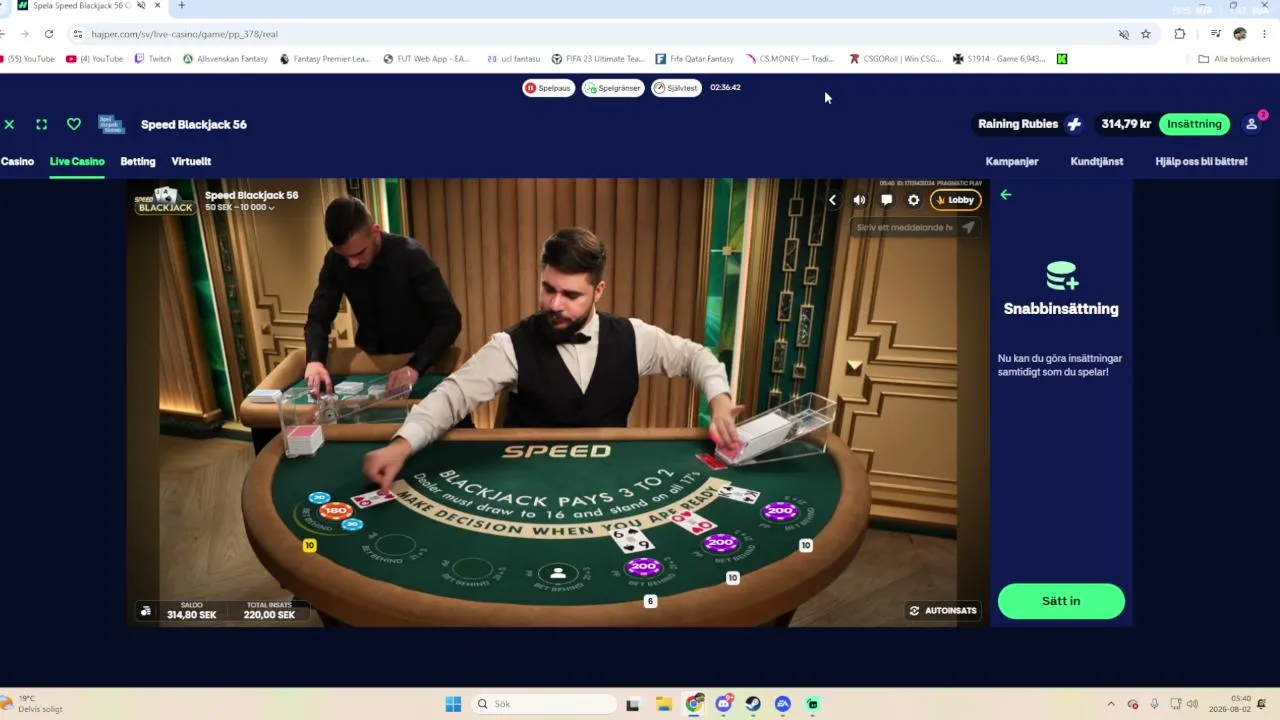Close the game with the green X icon
The height and width of the screenshot is (720, 1280).
[x=9, y=124]
